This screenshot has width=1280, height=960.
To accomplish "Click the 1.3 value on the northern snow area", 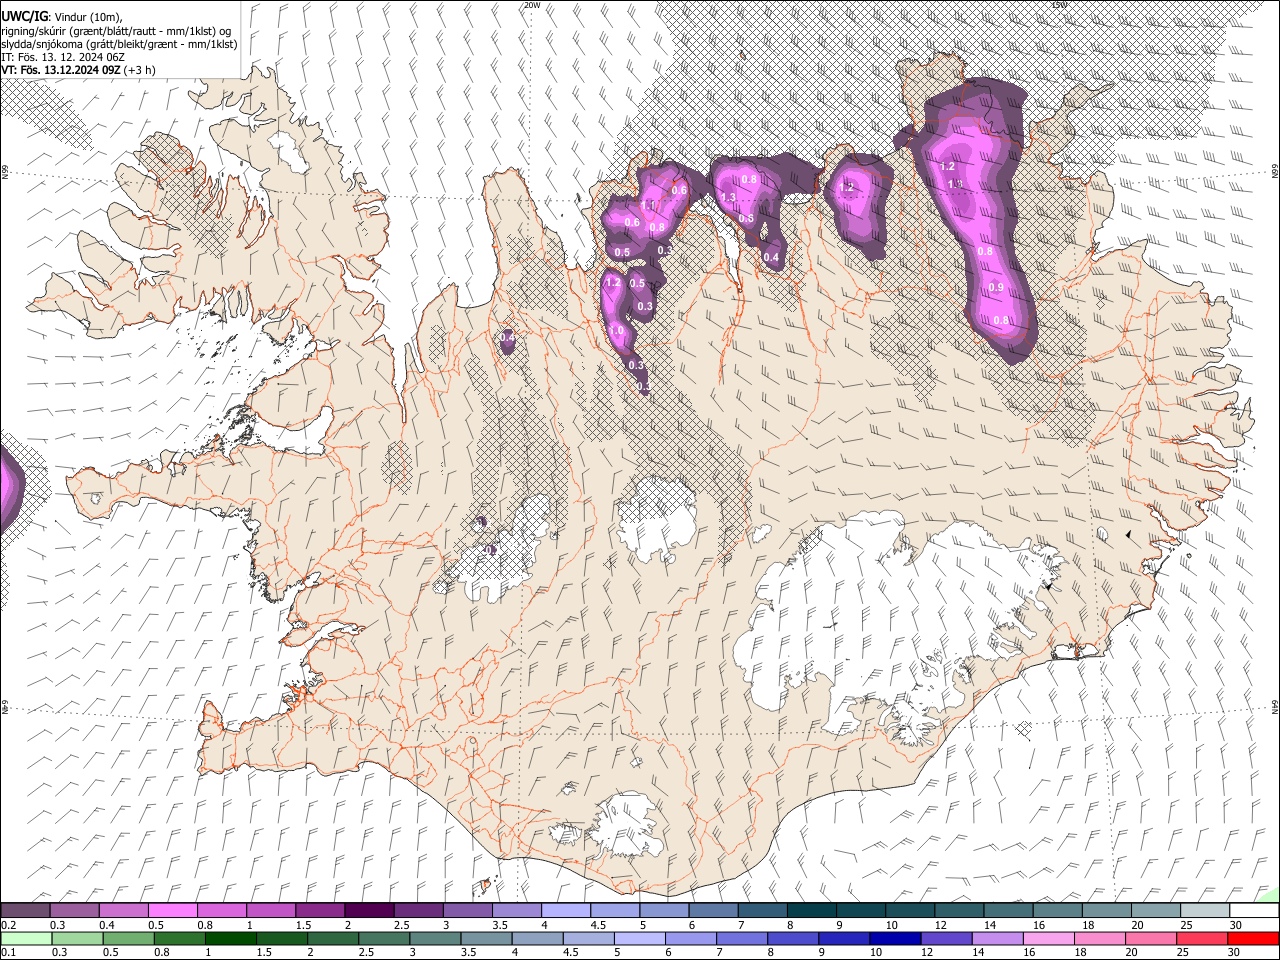I will click(729, 198).
